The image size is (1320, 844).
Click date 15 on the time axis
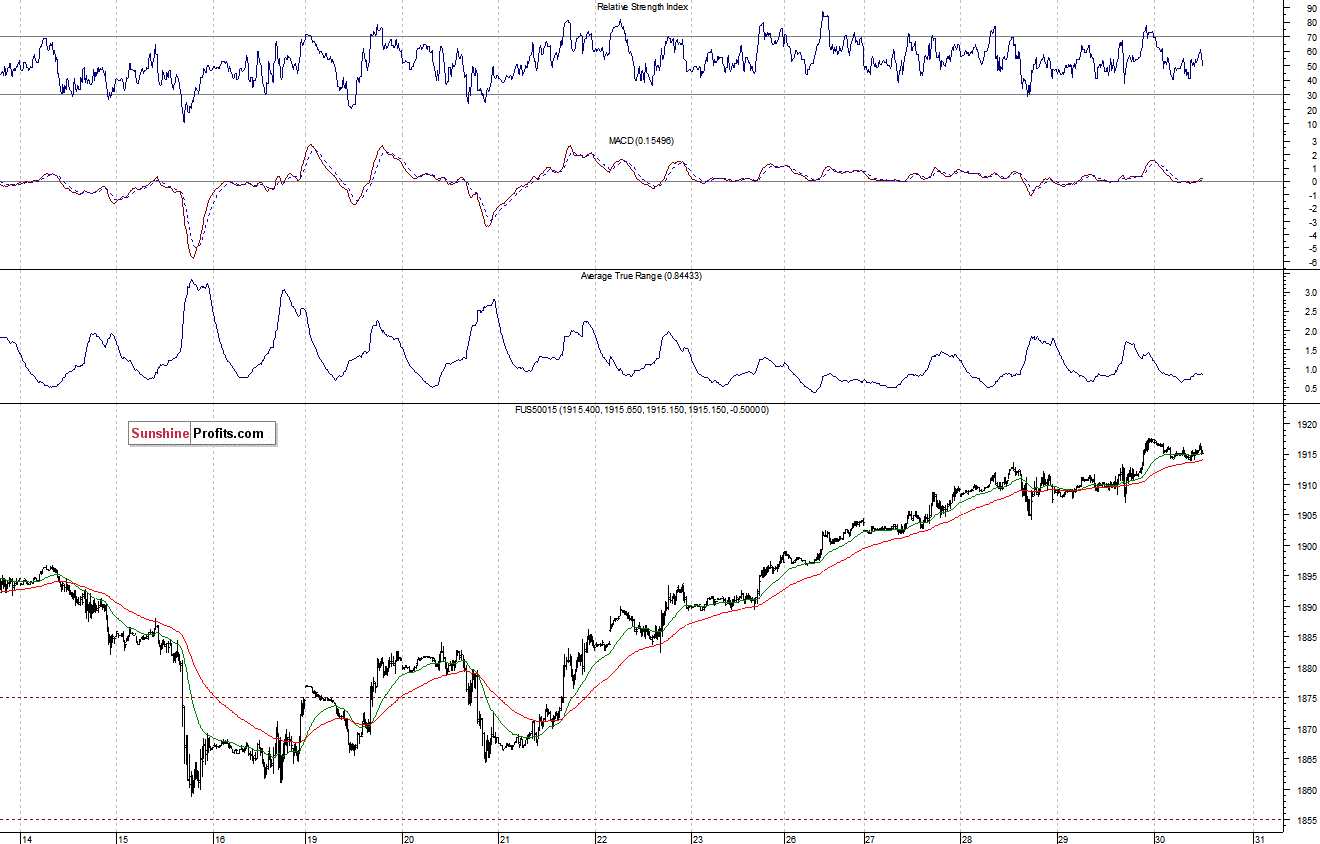(122, 838)
